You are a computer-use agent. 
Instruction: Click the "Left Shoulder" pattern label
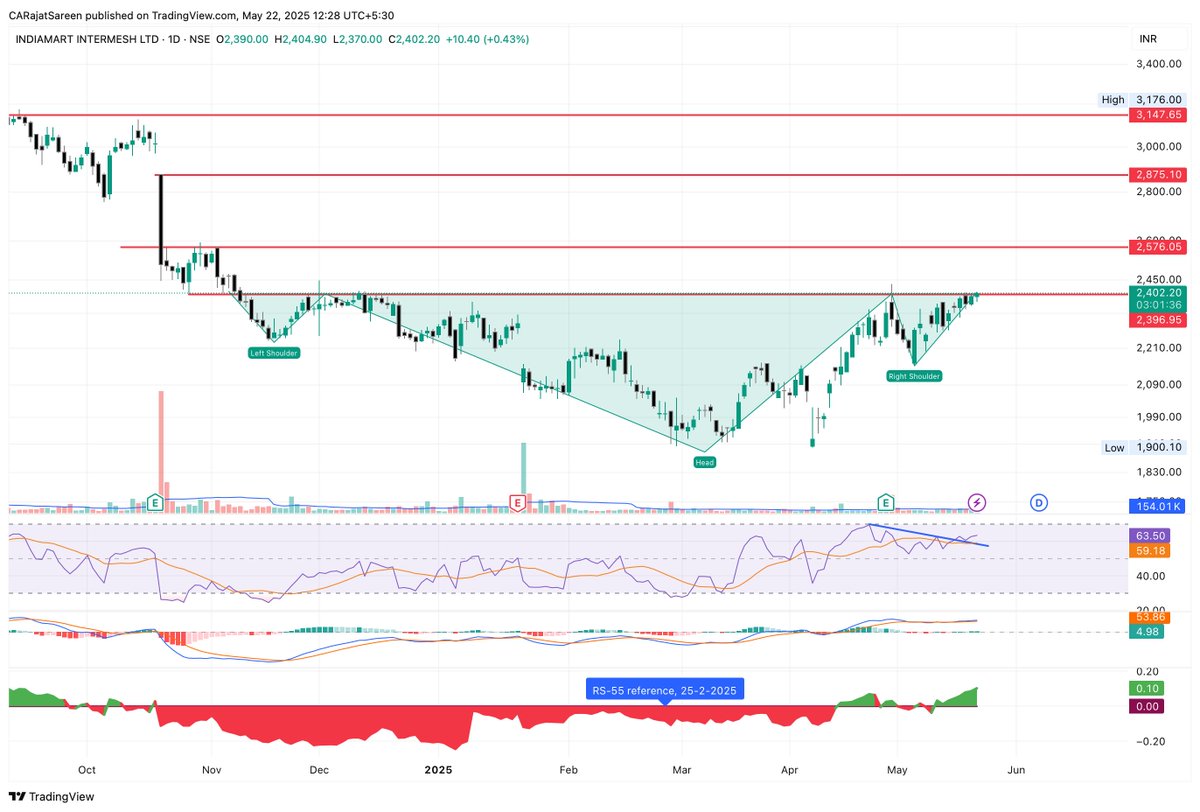(274, 352)
